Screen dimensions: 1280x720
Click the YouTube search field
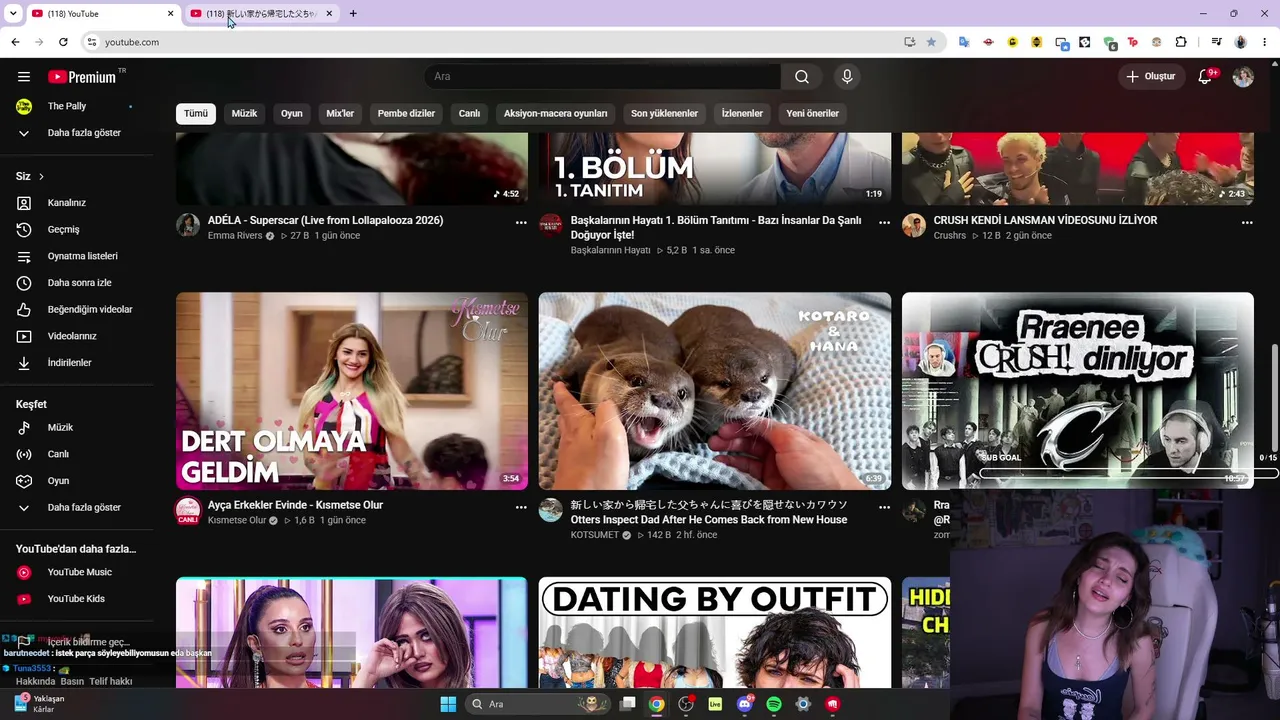[x=603, y=77]
